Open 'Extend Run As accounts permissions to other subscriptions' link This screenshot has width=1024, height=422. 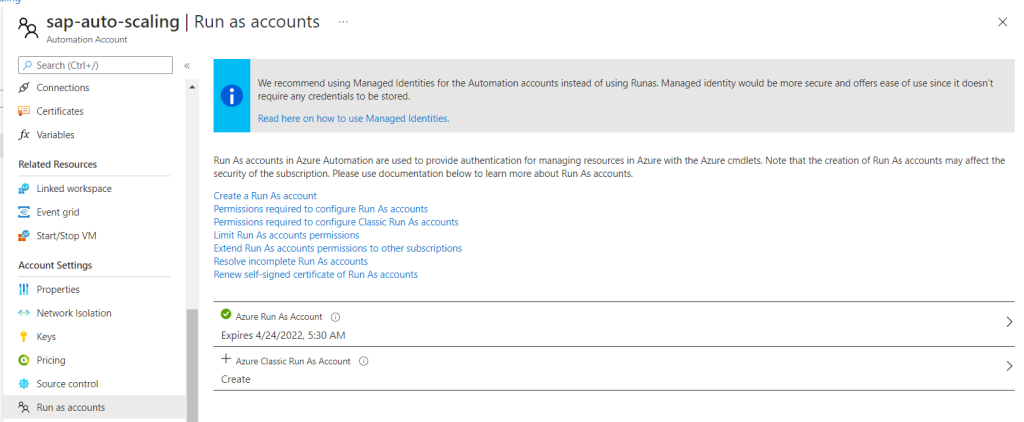tap(338, 248)
